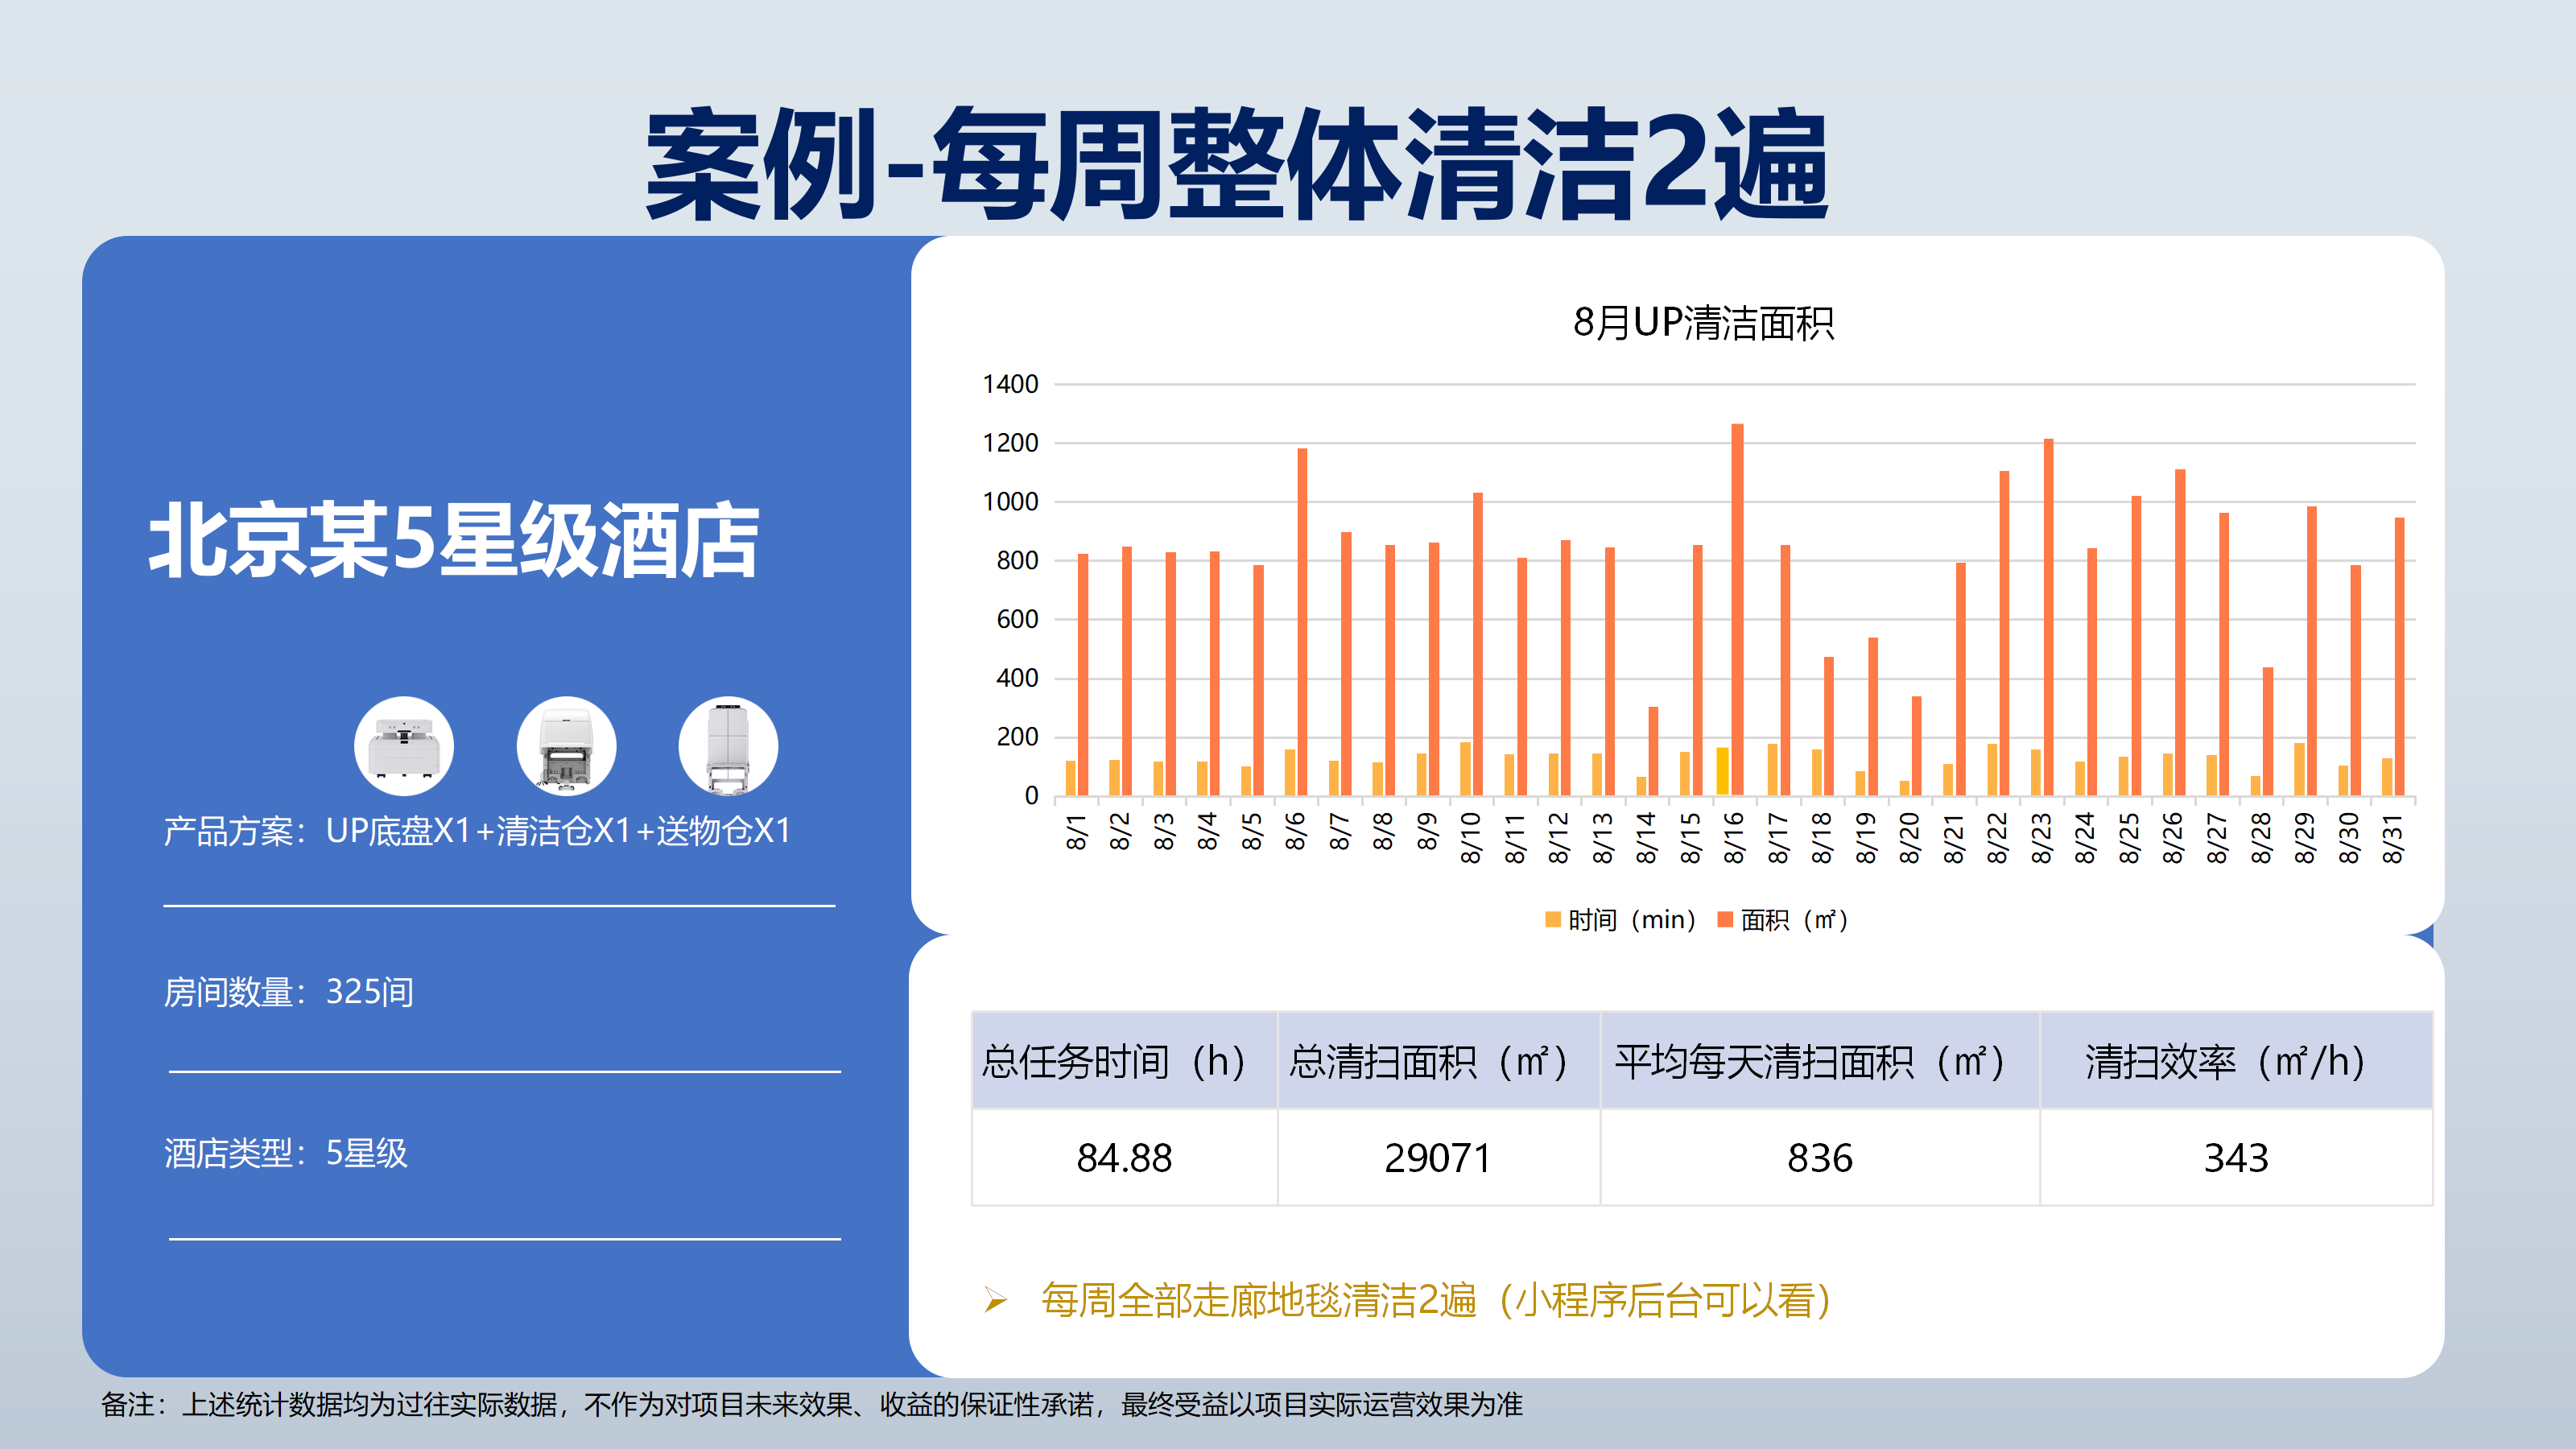Click the orange 面积 legend swatch

point(1724,920)
